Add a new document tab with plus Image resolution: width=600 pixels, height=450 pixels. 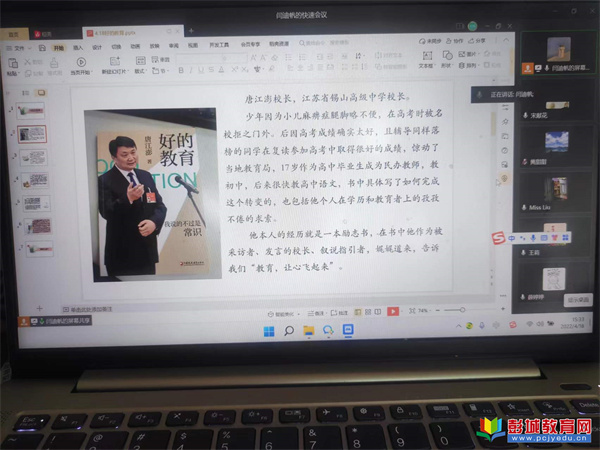(191, 30)
